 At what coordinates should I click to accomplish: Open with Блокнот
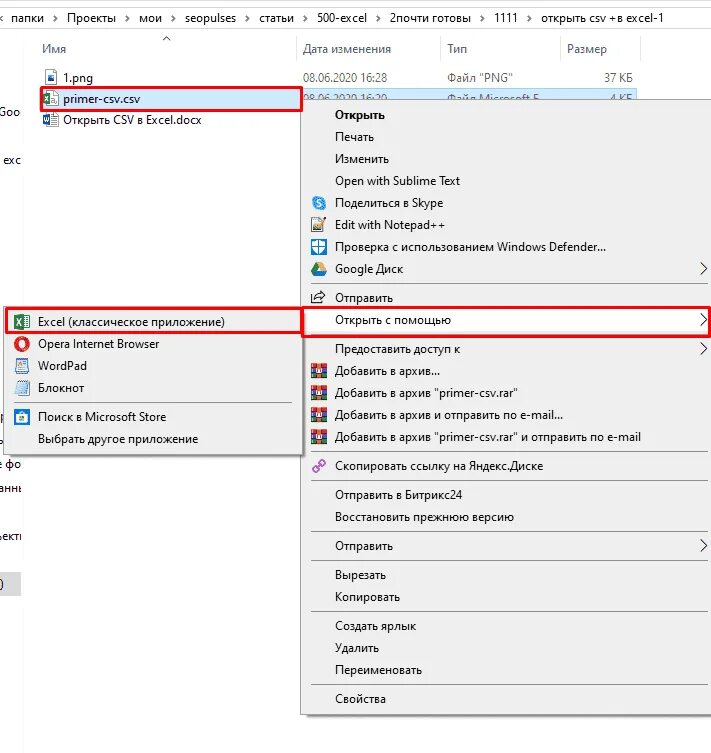pos(61,388)
